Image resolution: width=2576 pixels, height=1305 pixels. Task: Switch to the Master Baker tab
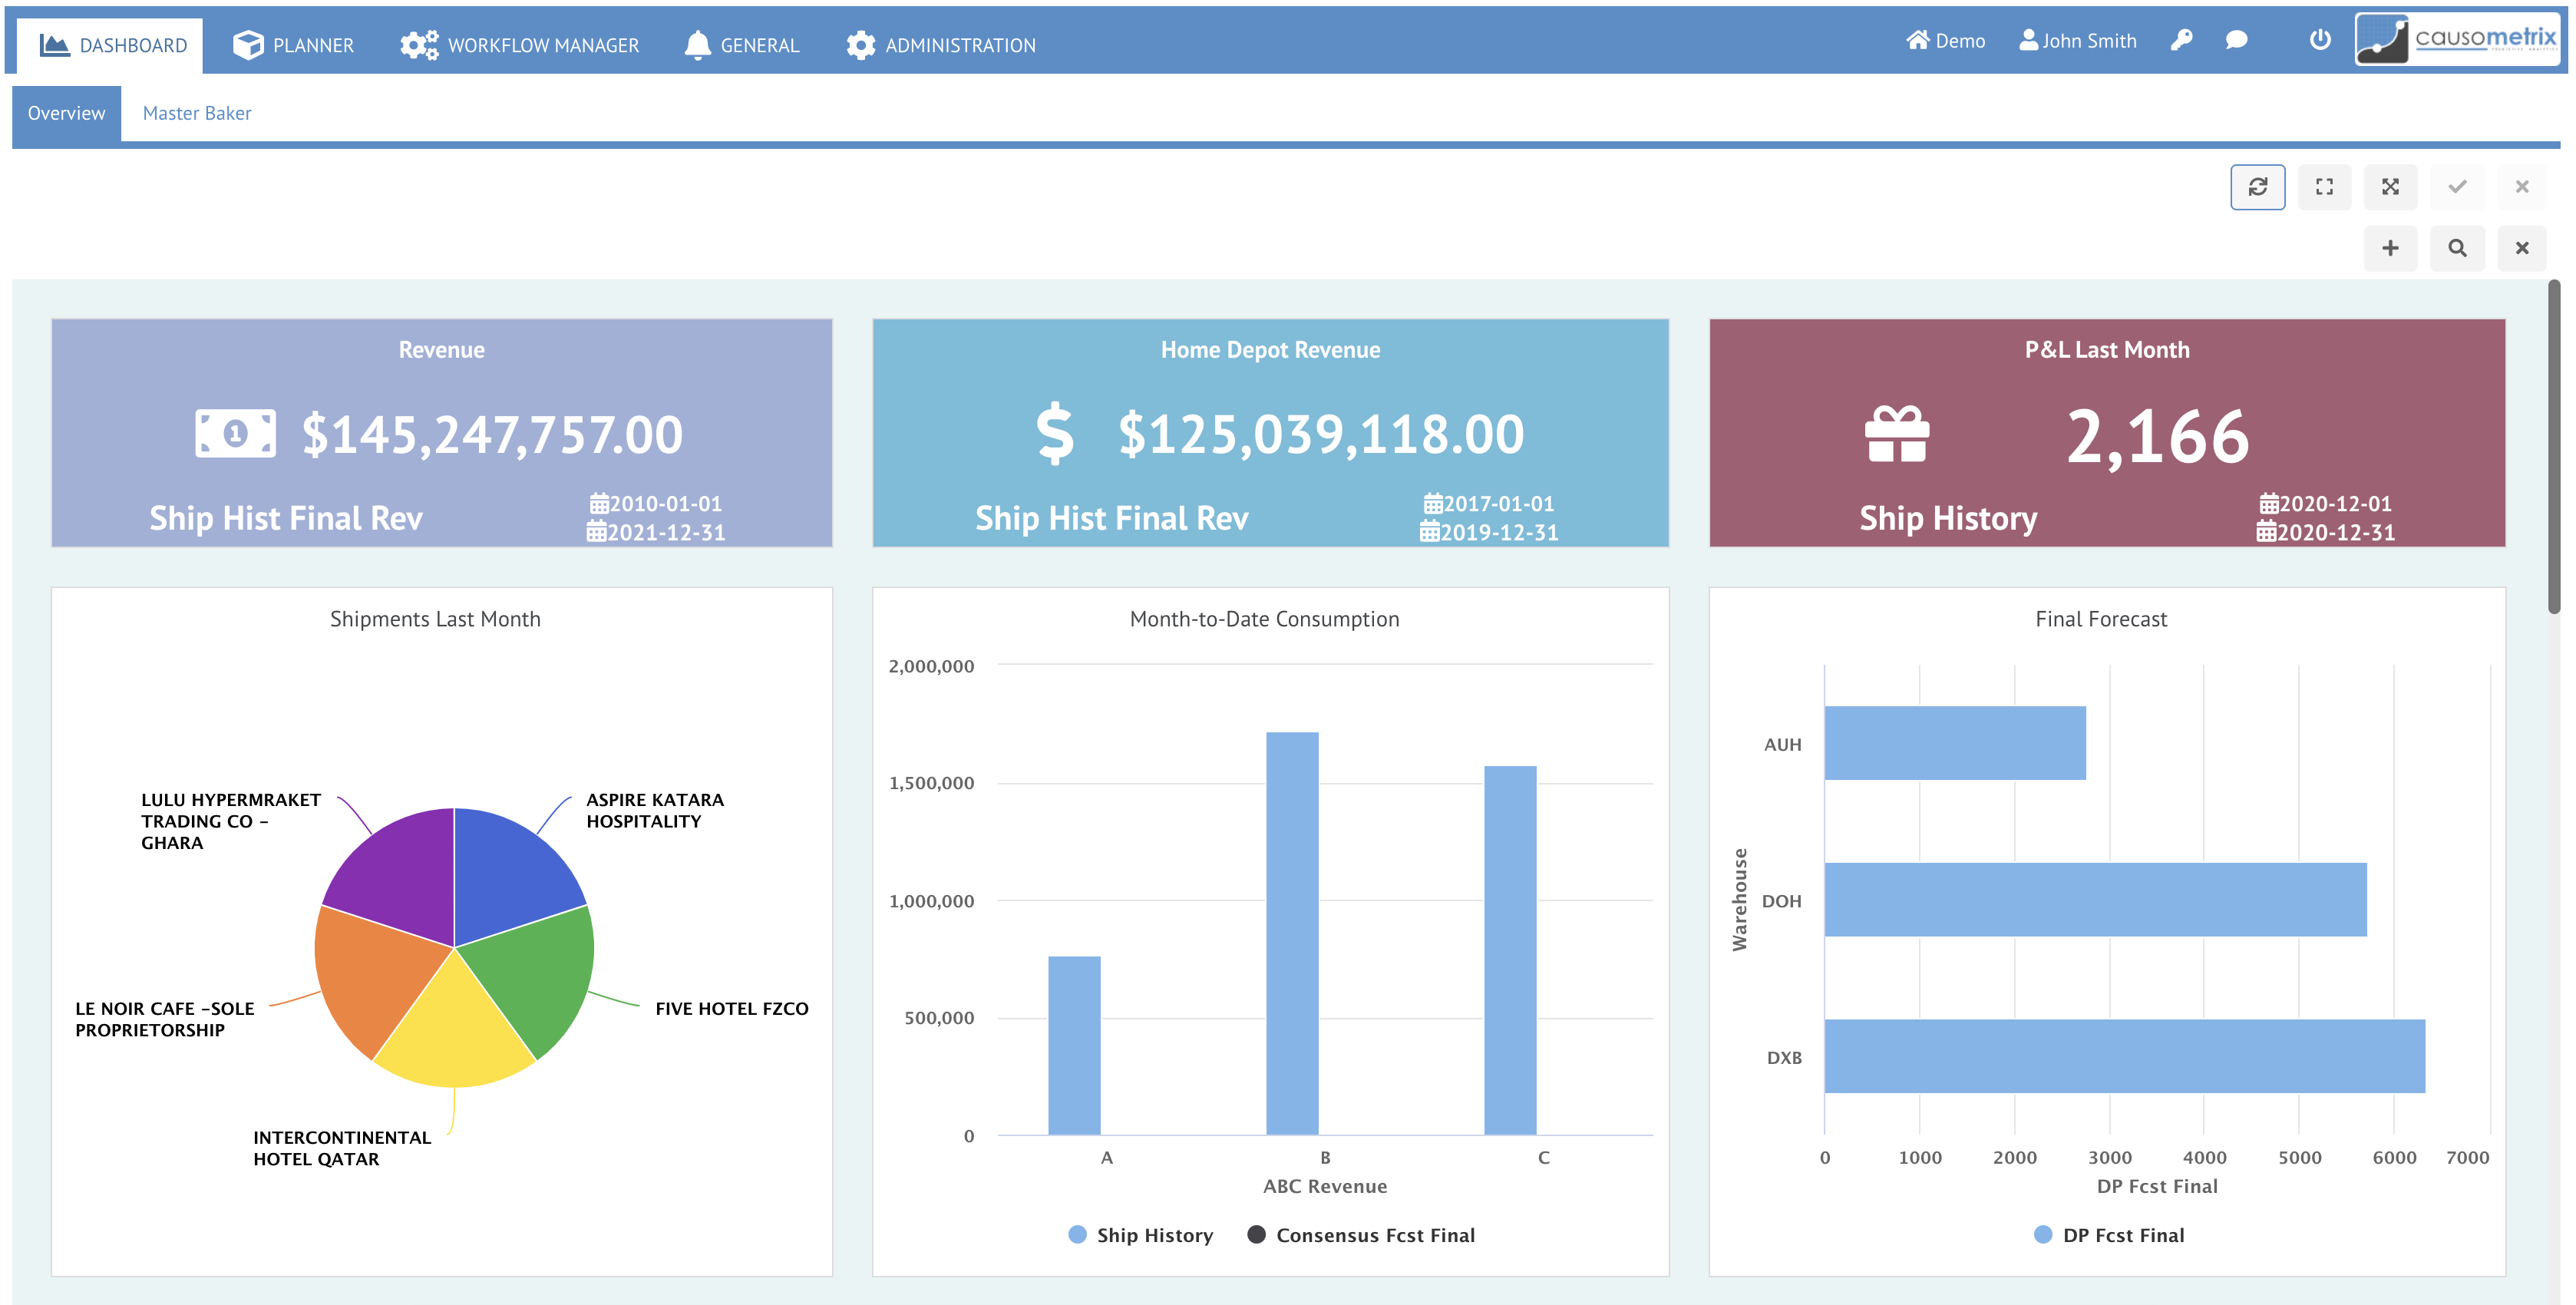[x=197, y=113]
